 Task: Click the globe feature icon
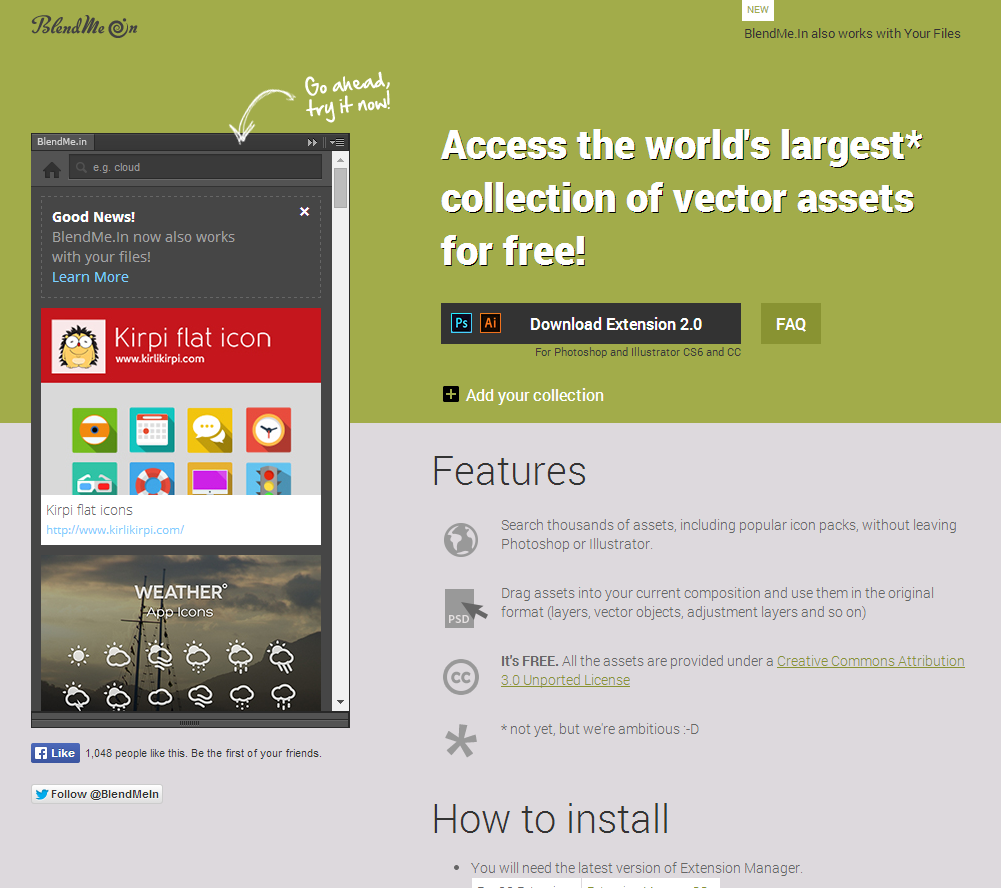[461, 539]
